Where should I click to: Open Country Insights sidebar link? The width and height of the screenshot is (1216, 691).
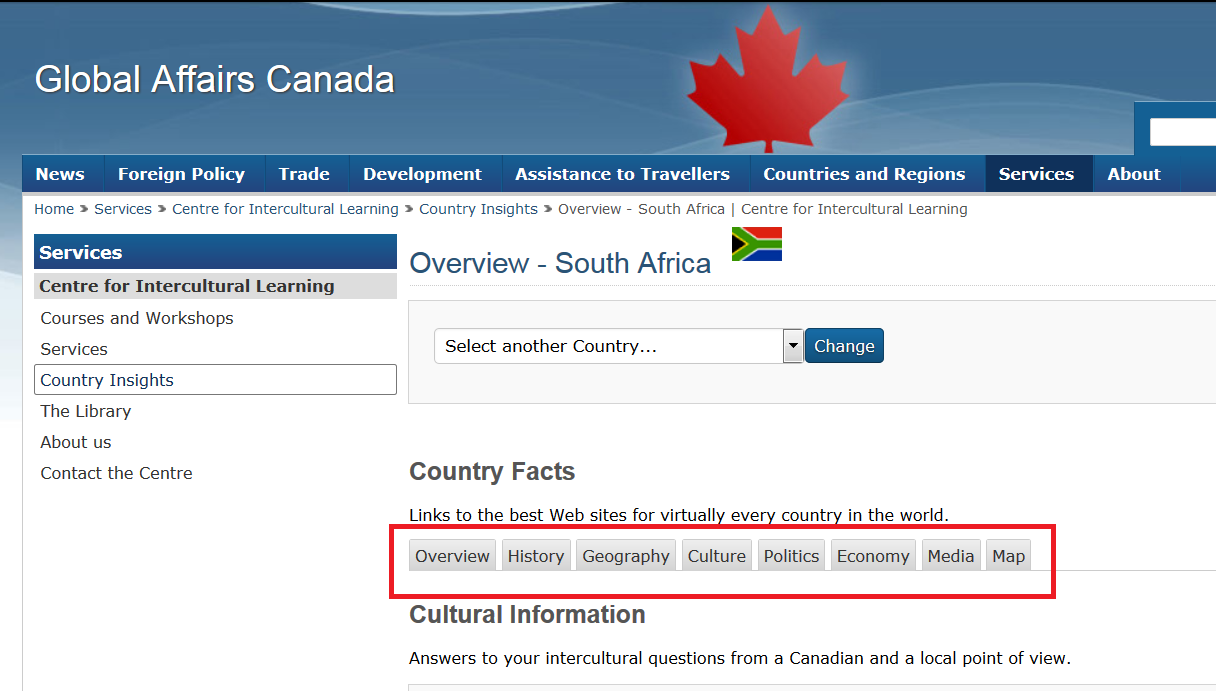tap(215, 380)
